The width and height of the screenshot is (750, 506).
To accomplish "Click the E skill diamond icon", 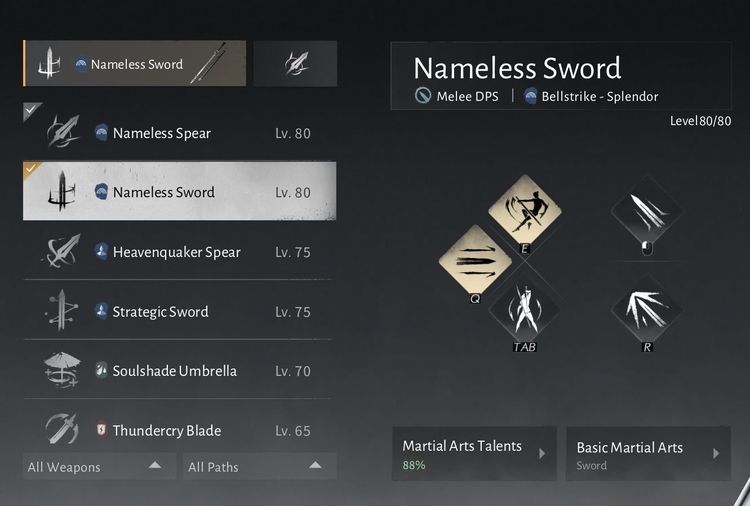I will coord(525,209).
